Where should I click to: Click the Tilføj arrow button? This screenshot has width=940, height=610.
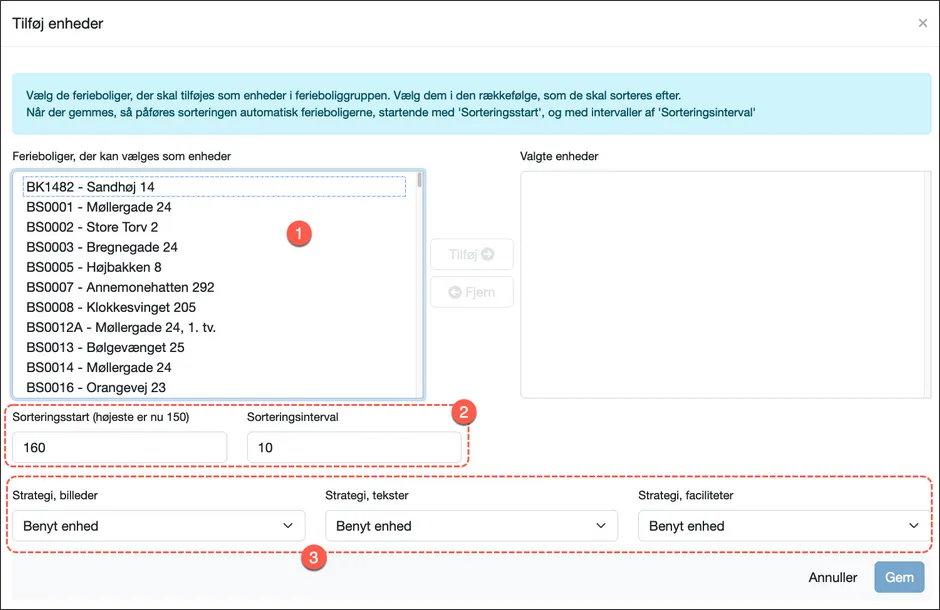(x=471, y=255)
